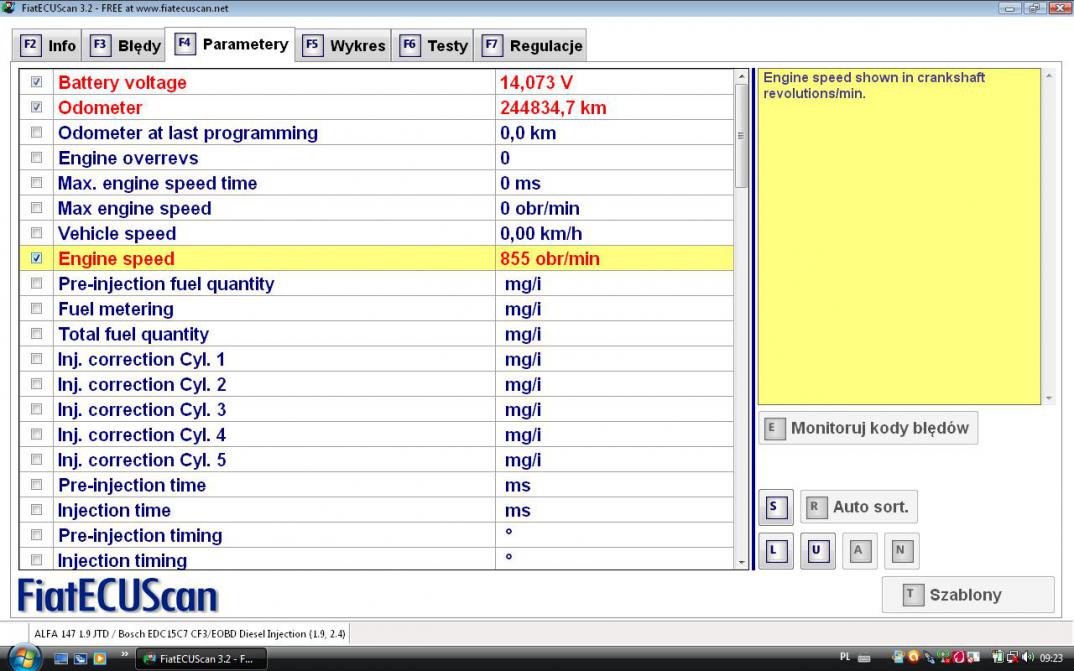Enable Odometer at last programming checkbox
Viewport: 1074px width, 671px height.
(x=37, y=132)
